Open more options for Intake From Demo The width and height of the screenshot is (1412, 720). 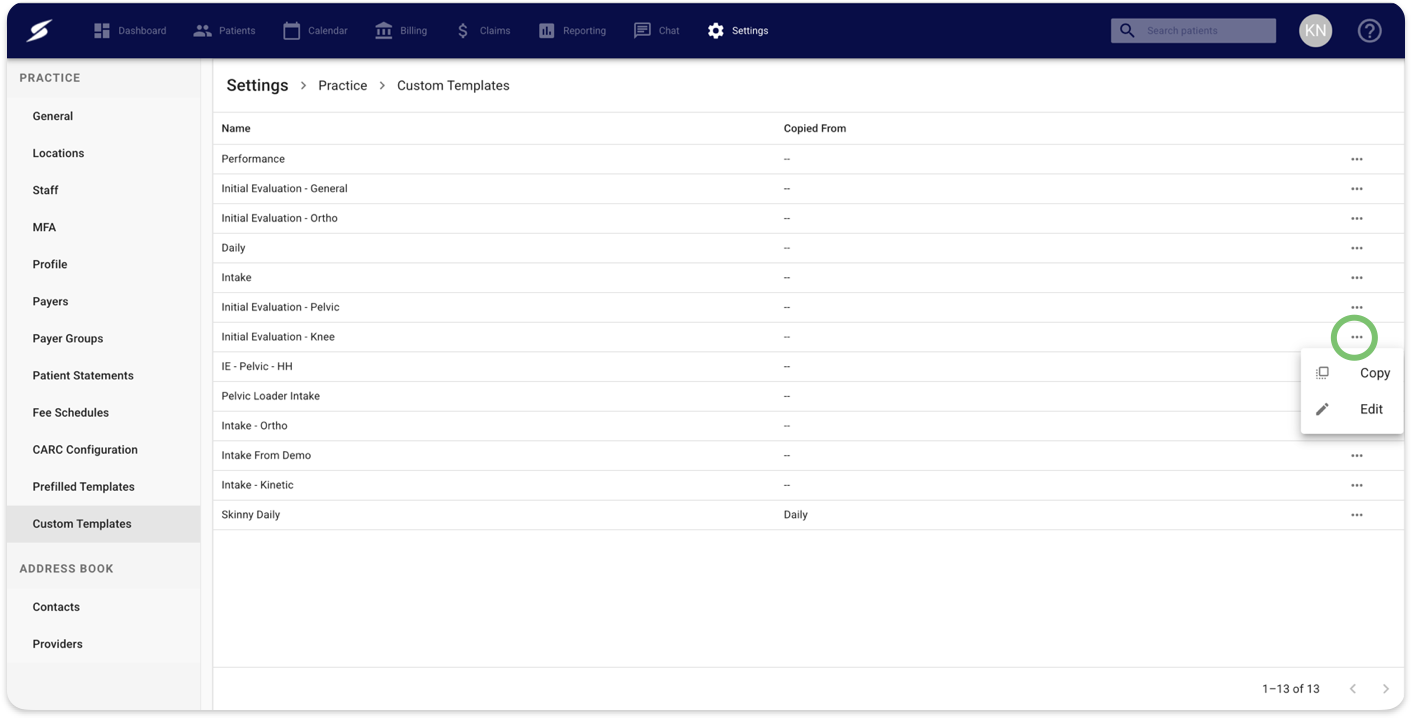click(x=1356, y=456)
